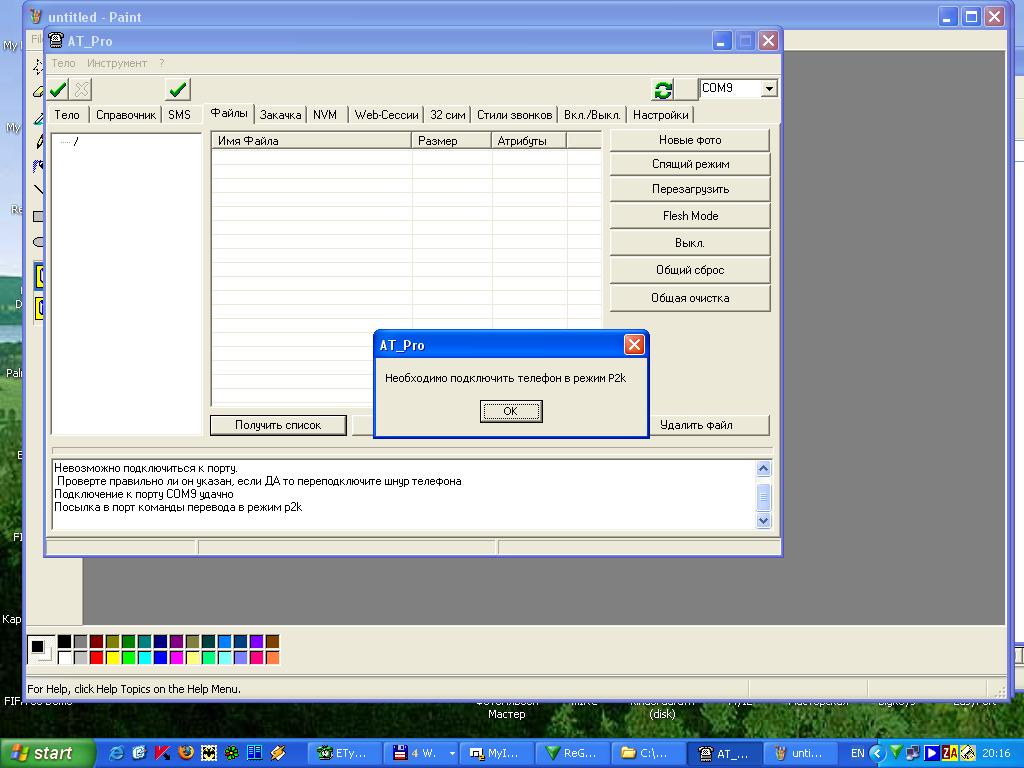
Task: Select the root '/' node in the folder tree
Action: click(x=76, y=141)
